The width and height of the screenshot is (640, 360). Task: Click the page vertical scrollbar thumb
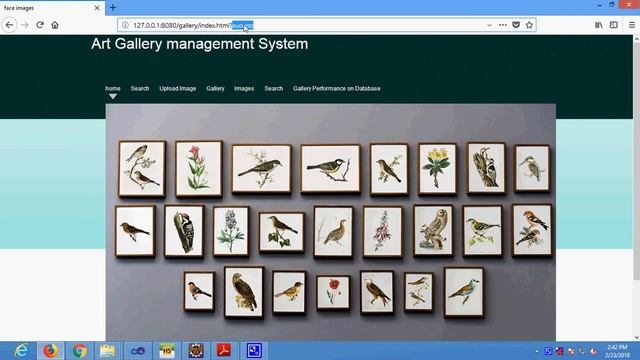636,161
